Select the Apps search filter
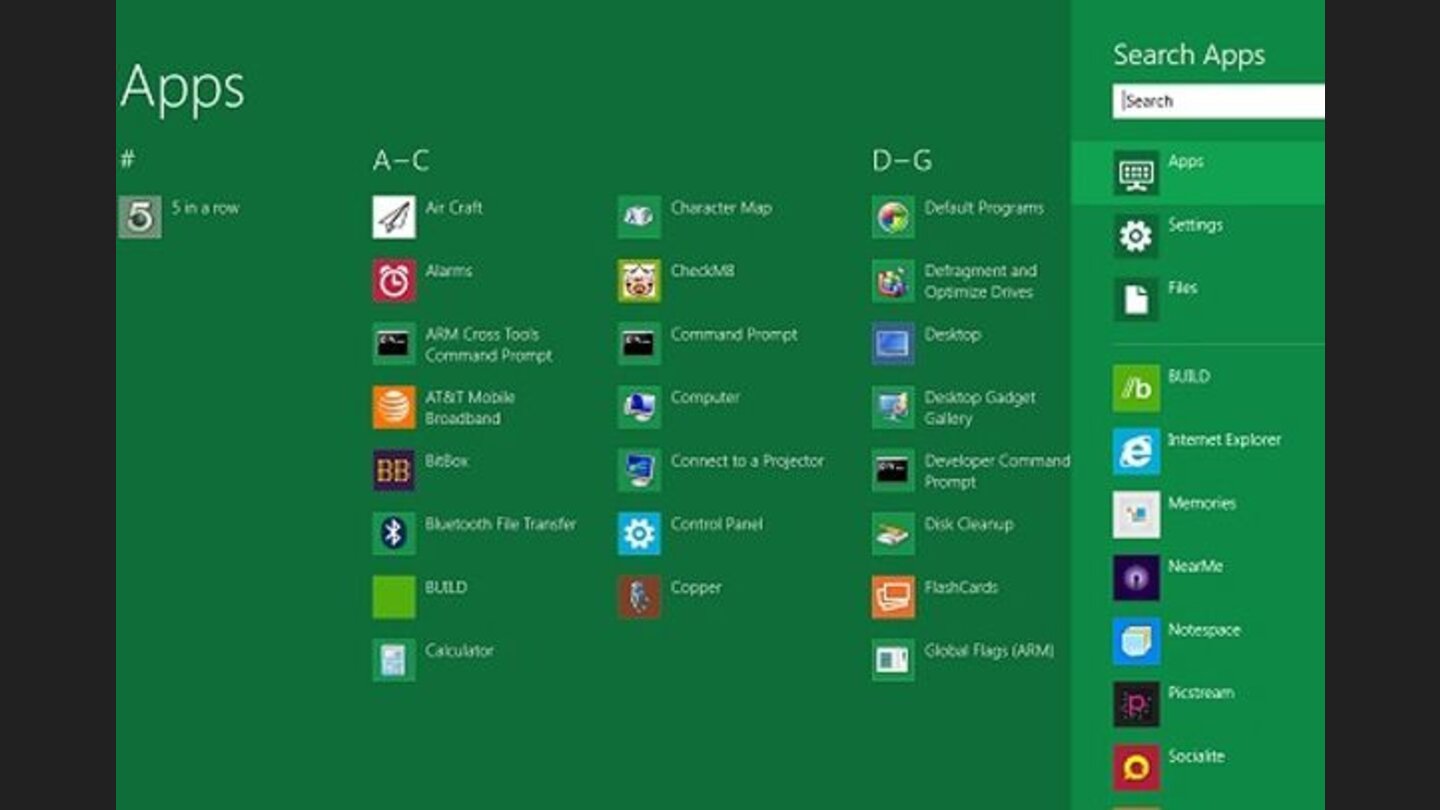This screenshot has width=1440, height=810. click(x=1186, y=163)
